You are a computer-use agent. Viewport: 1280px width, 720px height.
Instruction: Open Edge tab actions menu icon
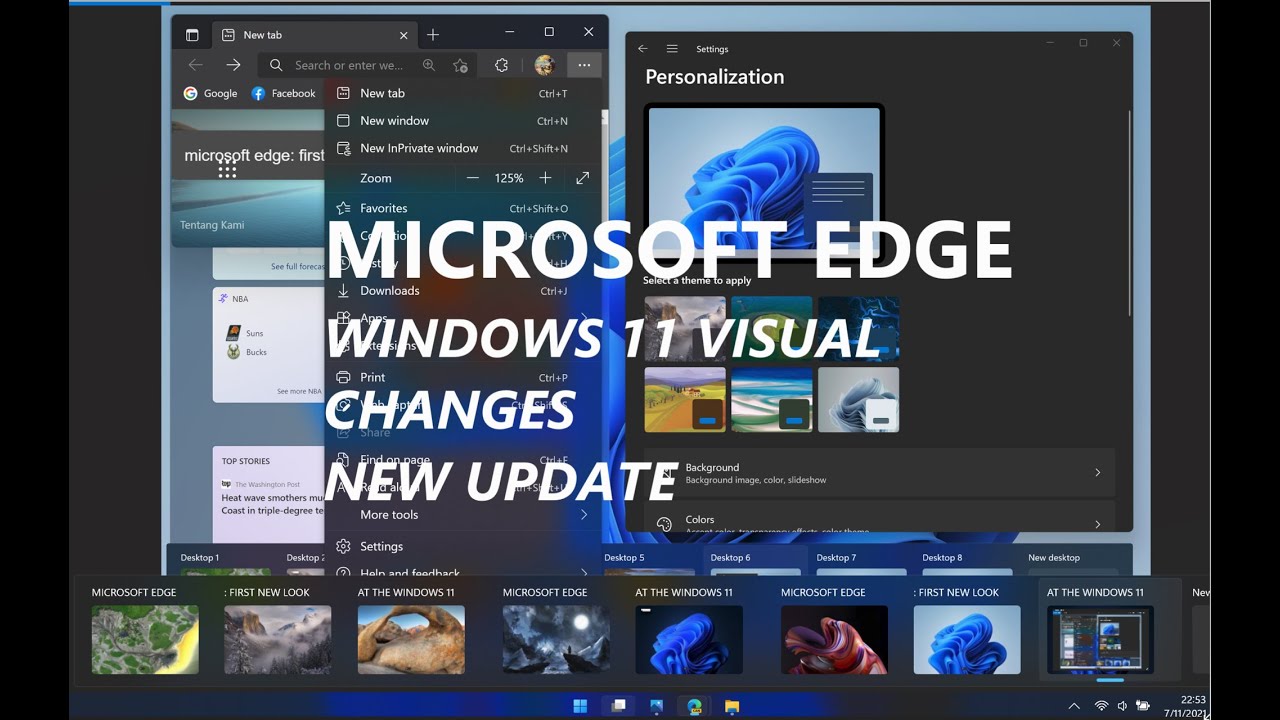point(192,34)
